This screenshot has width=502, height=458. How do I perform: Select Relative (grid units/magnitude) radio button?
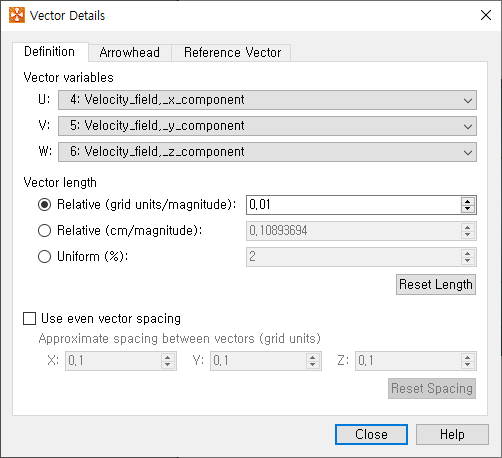click(44, 205)
